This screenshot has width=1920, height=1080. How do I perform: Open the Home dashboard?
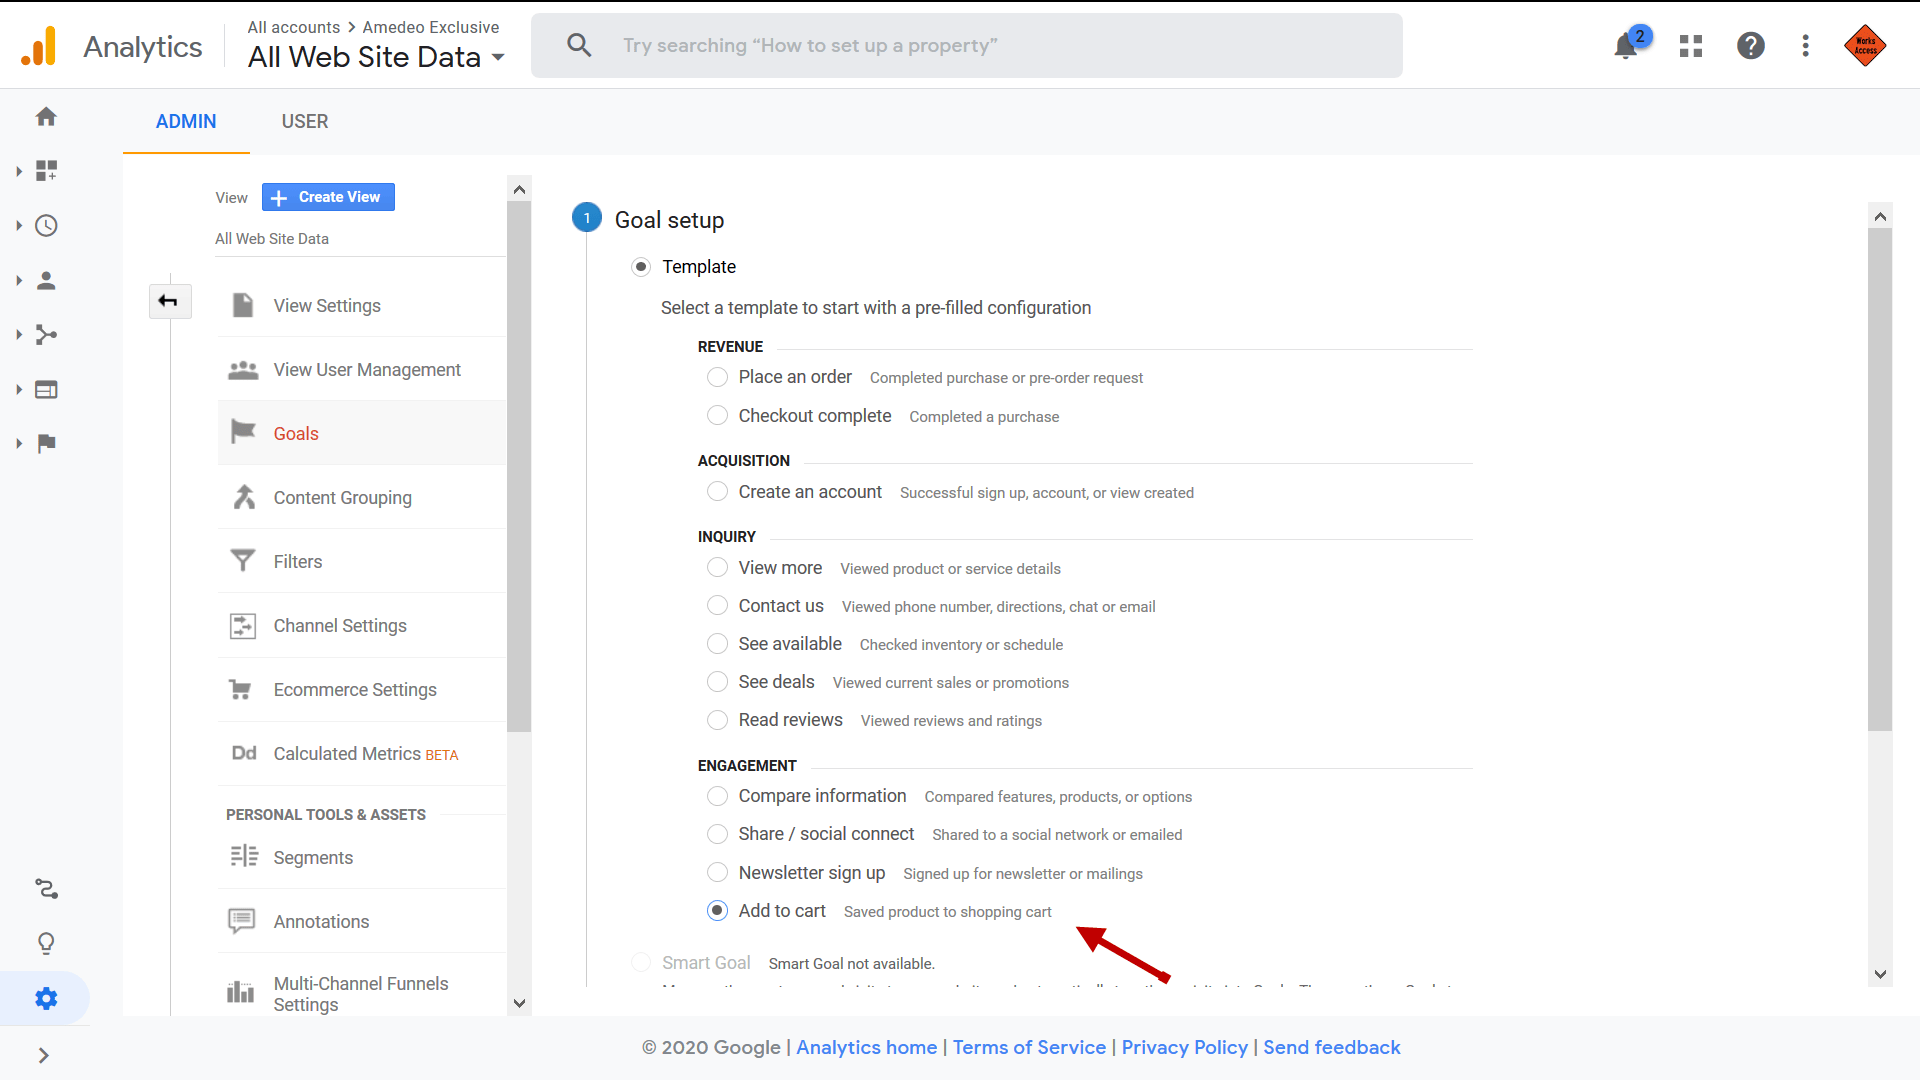(x=46, y=117)
